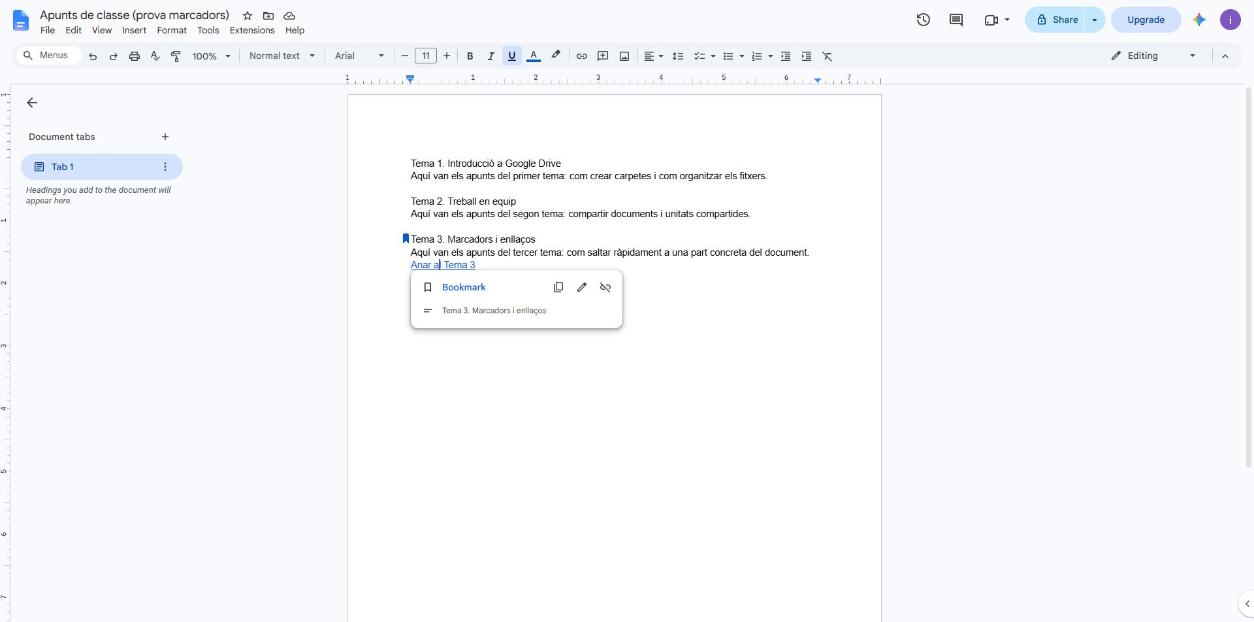Open version history
Screen dimensions: 1254x622
point(923,20)
